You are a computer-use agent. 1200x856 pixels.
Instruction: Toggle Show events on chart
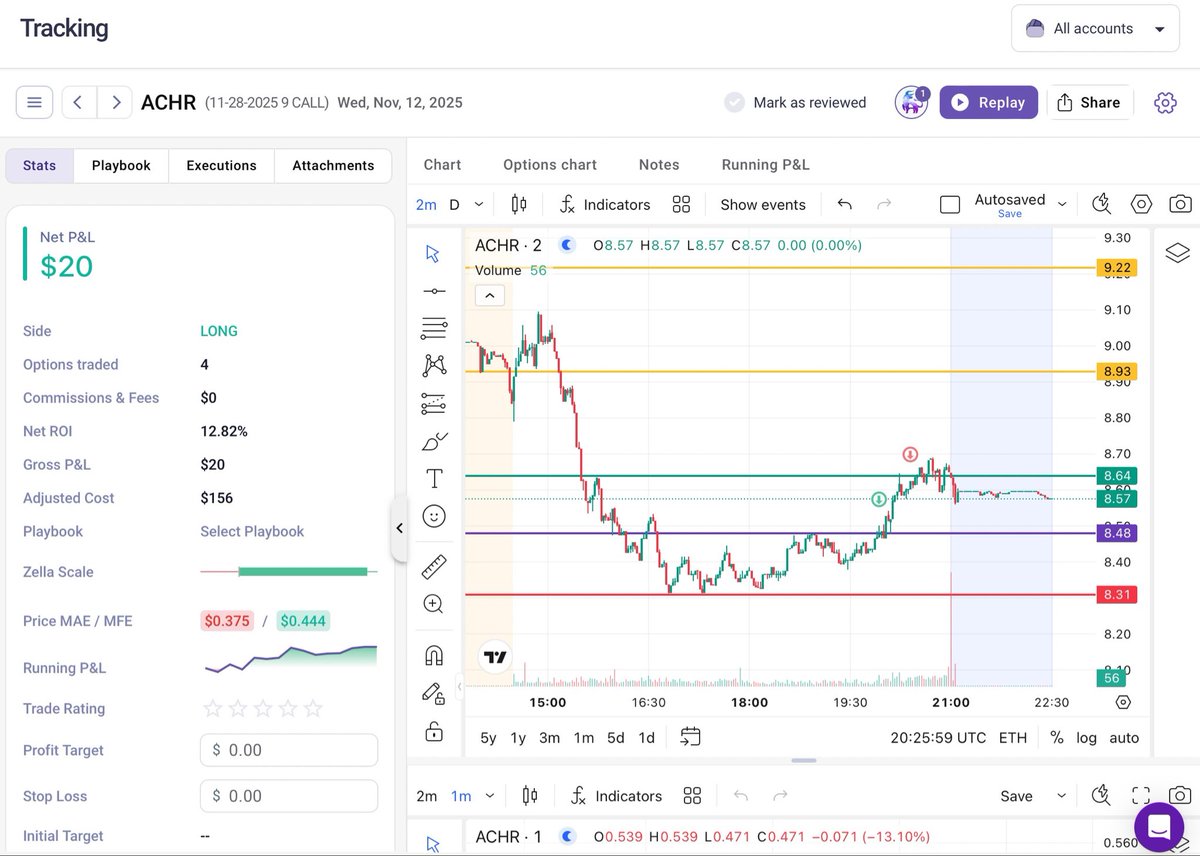click(763, 204)
